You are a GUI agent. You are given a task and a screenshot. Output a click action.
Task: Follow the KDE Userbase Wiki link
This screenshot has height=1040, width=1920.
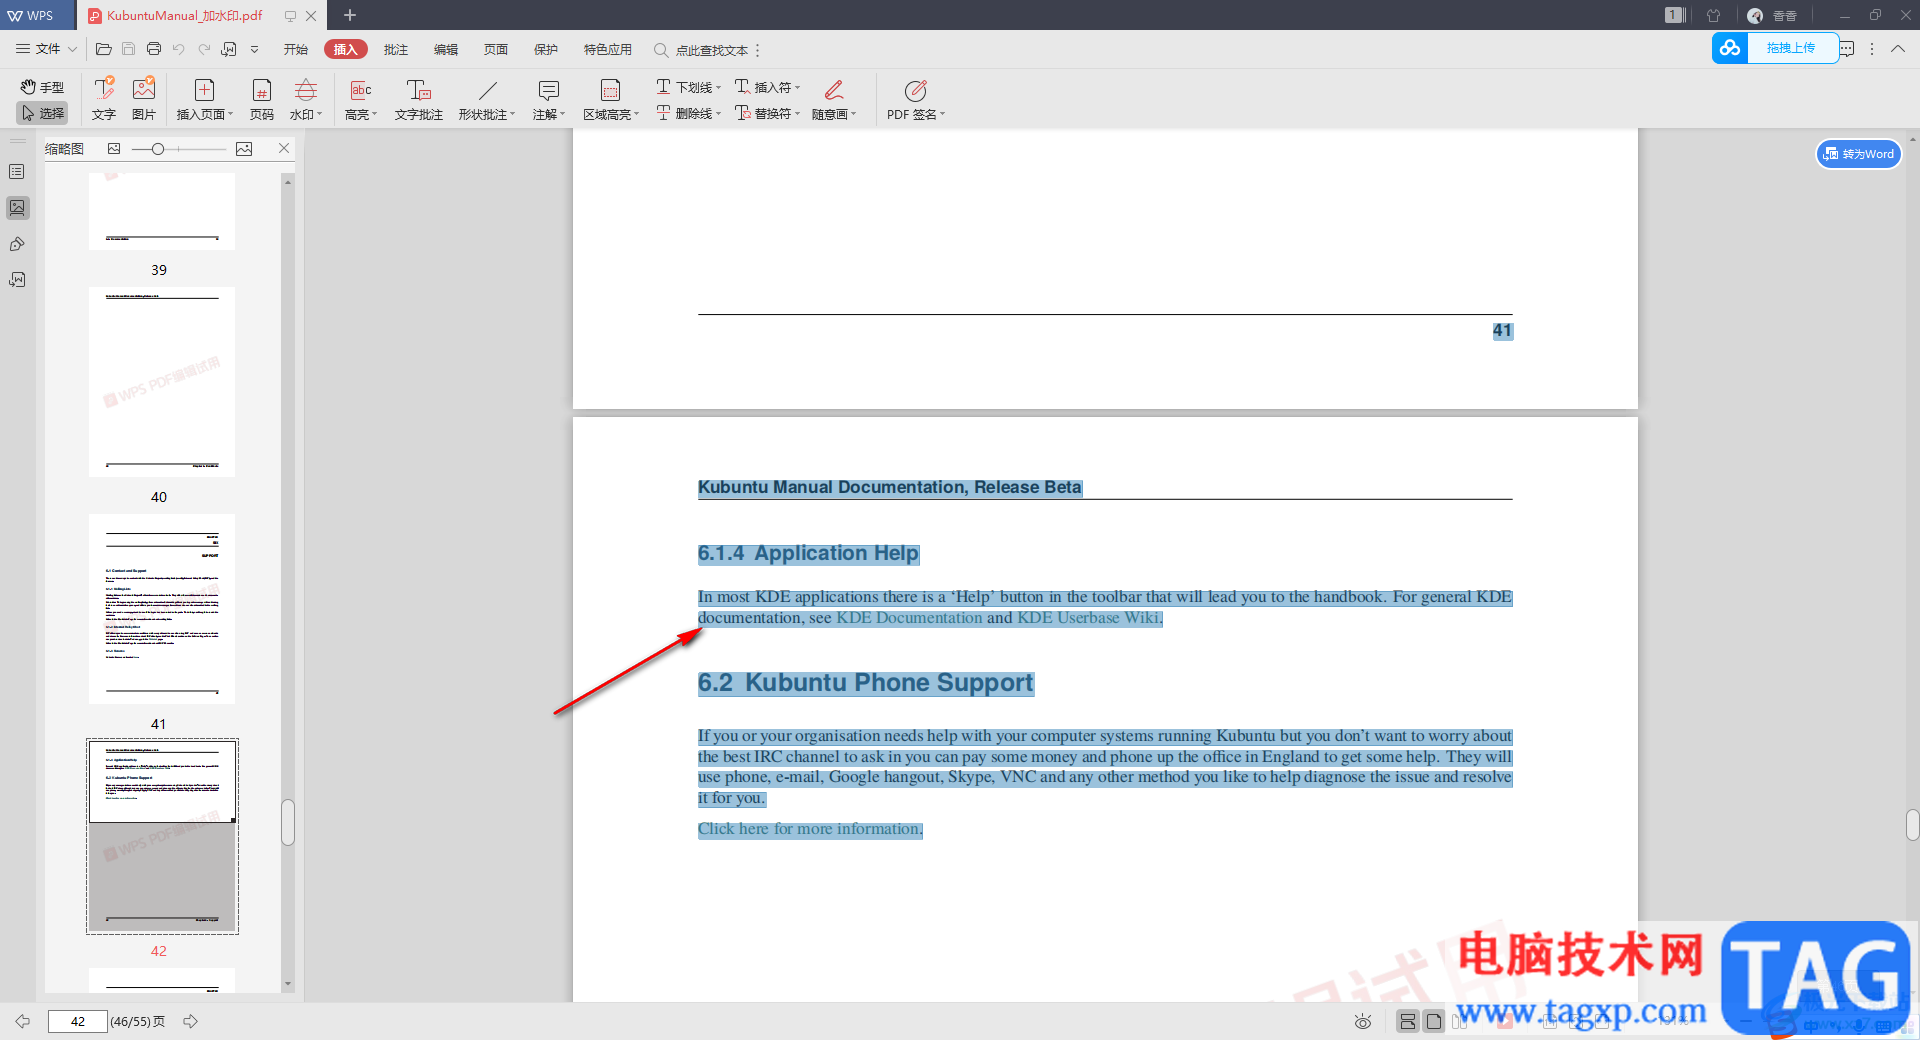click(x=1088, y=618)
